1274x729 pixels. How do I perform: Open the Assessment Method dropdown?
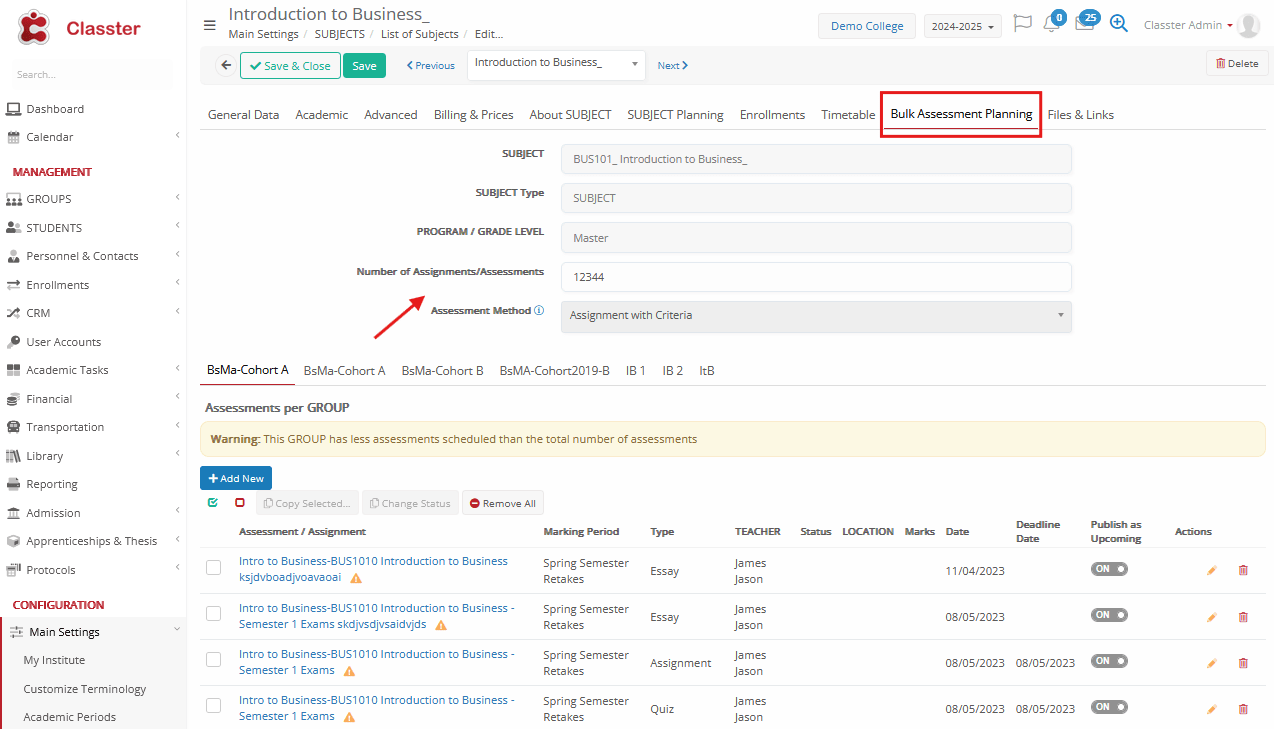click(x=815, y=316)
